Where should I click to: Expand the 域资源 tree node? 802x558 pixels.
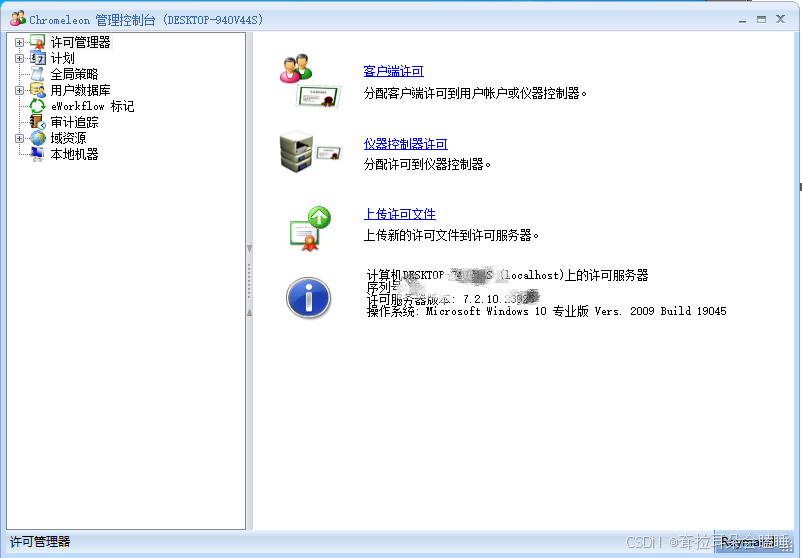[x=19, y=138]
